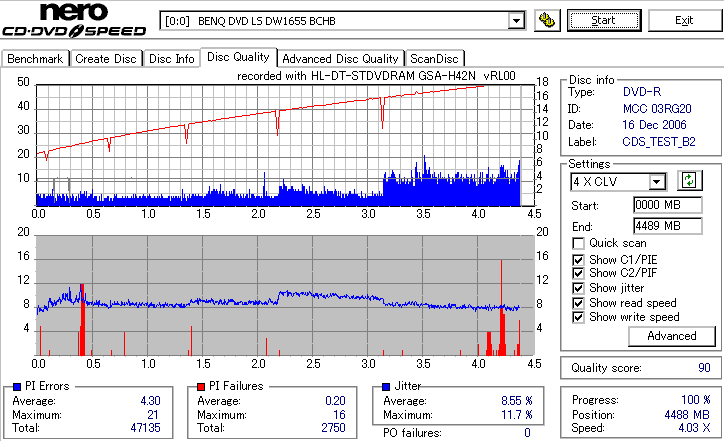Viewport: 724px width, 441px height.
Task: Click the PO failures value 0
Action: 527,433
